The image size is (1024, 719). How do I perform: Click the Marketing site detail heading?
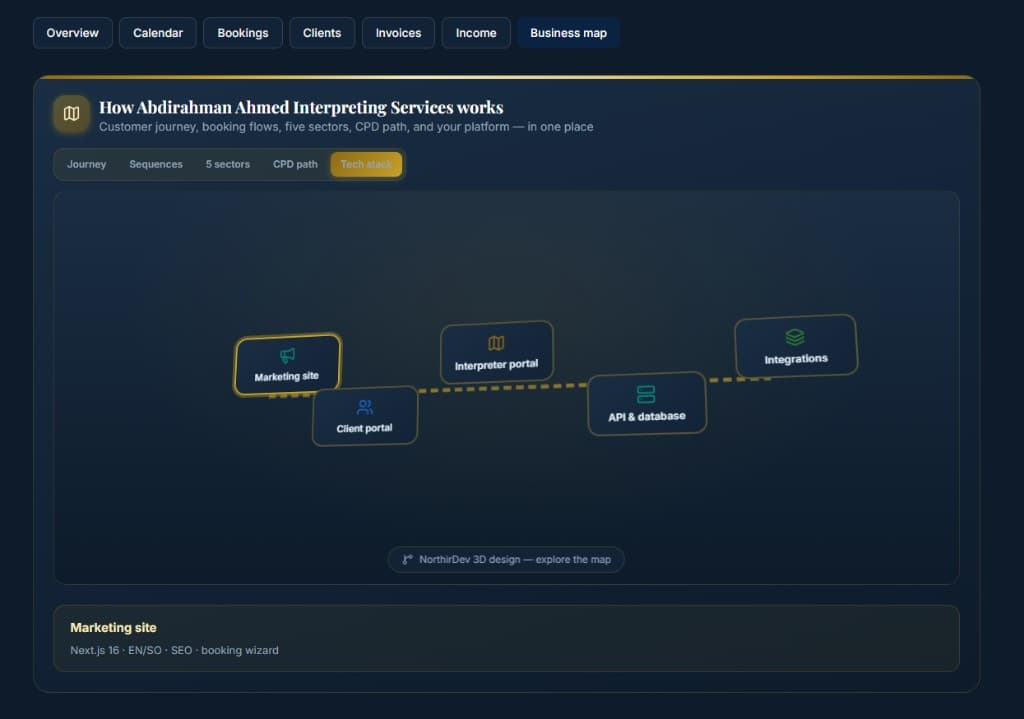pyautogui.click(x=114, y=628)
